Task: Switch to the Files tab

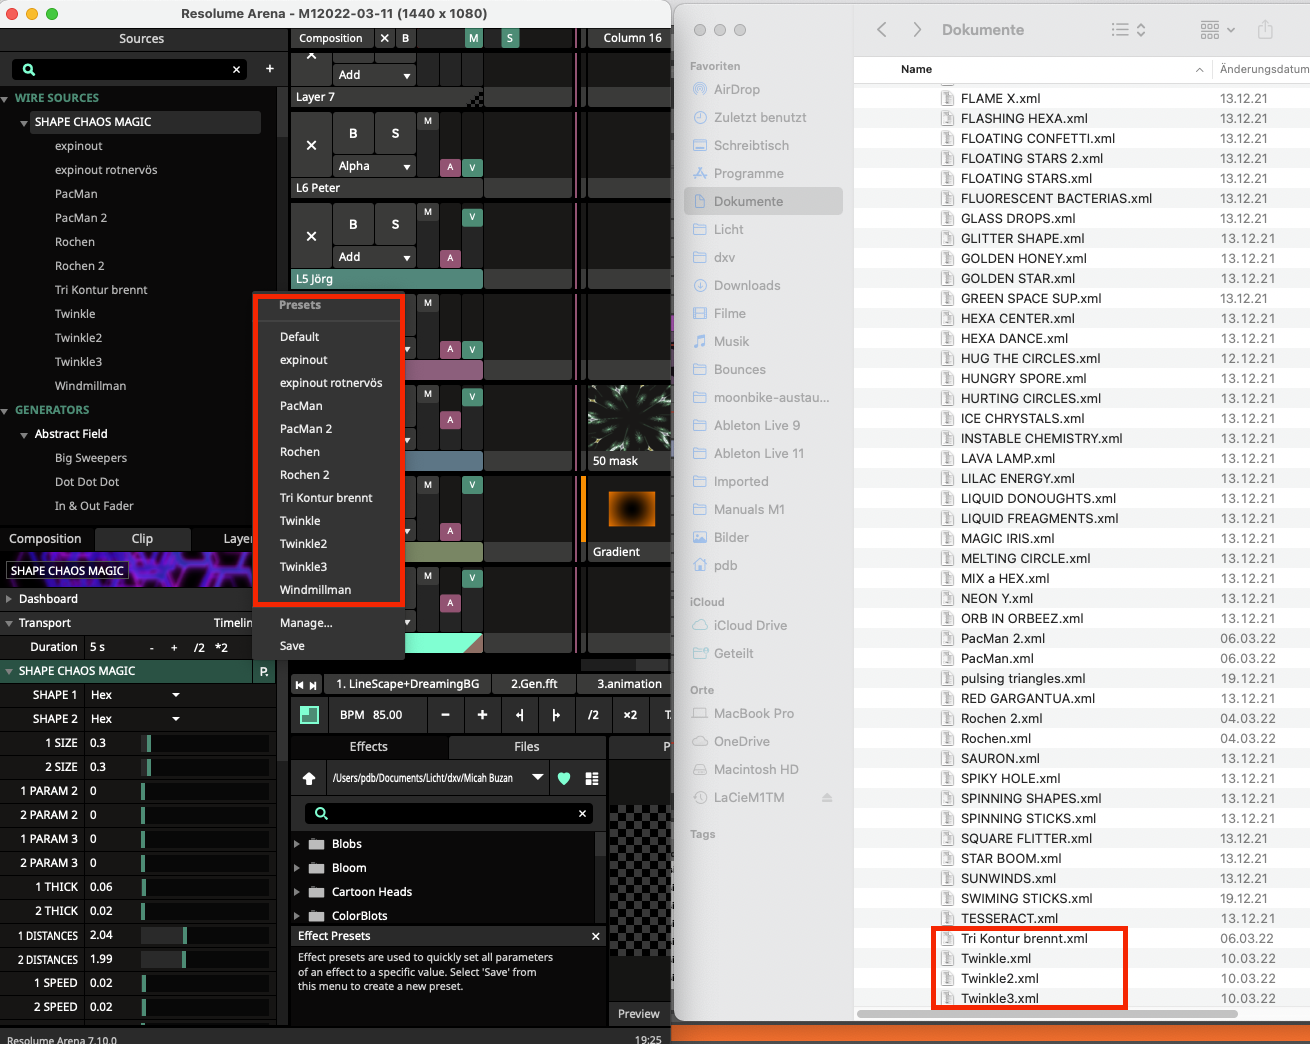Action: coord(526,747)
